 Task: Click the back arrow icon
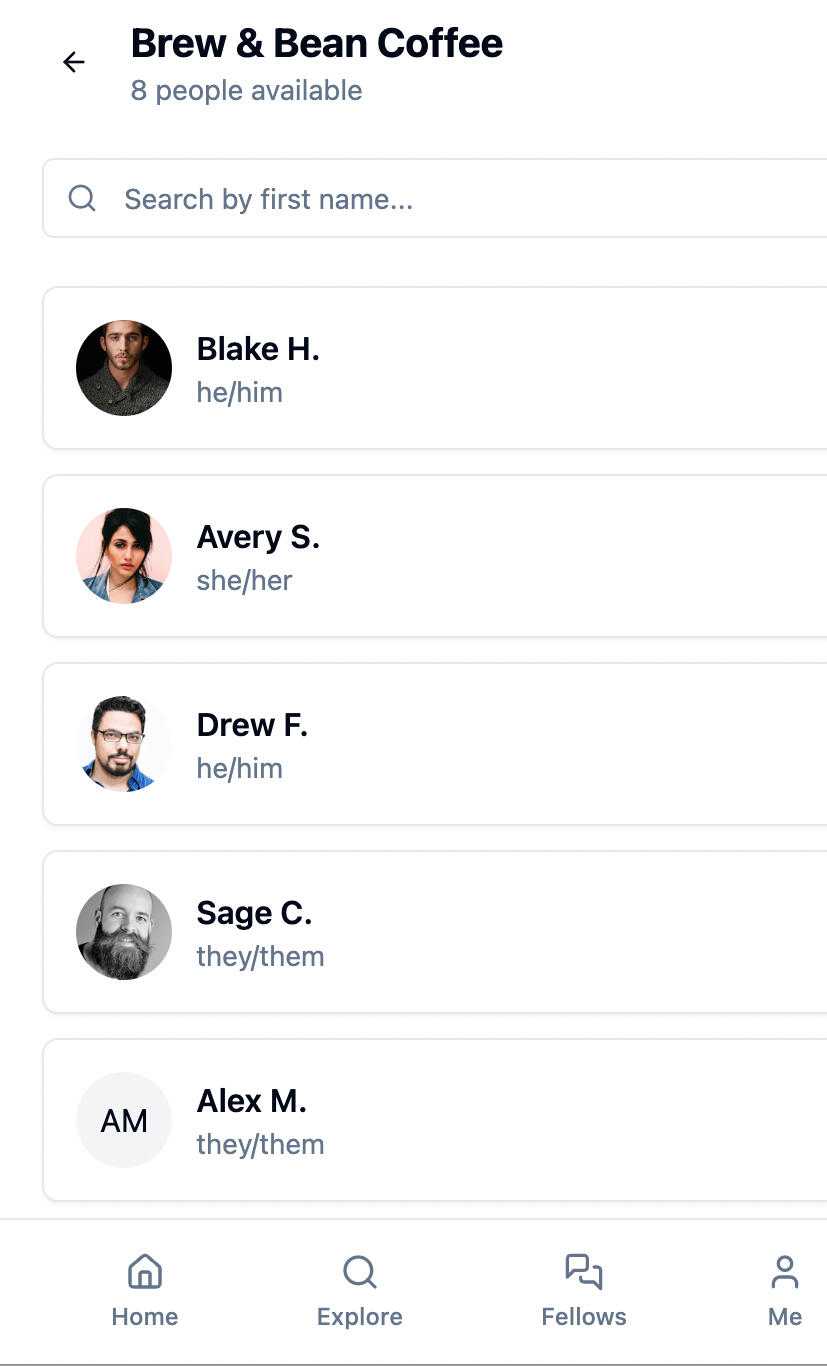coord(74,62)
